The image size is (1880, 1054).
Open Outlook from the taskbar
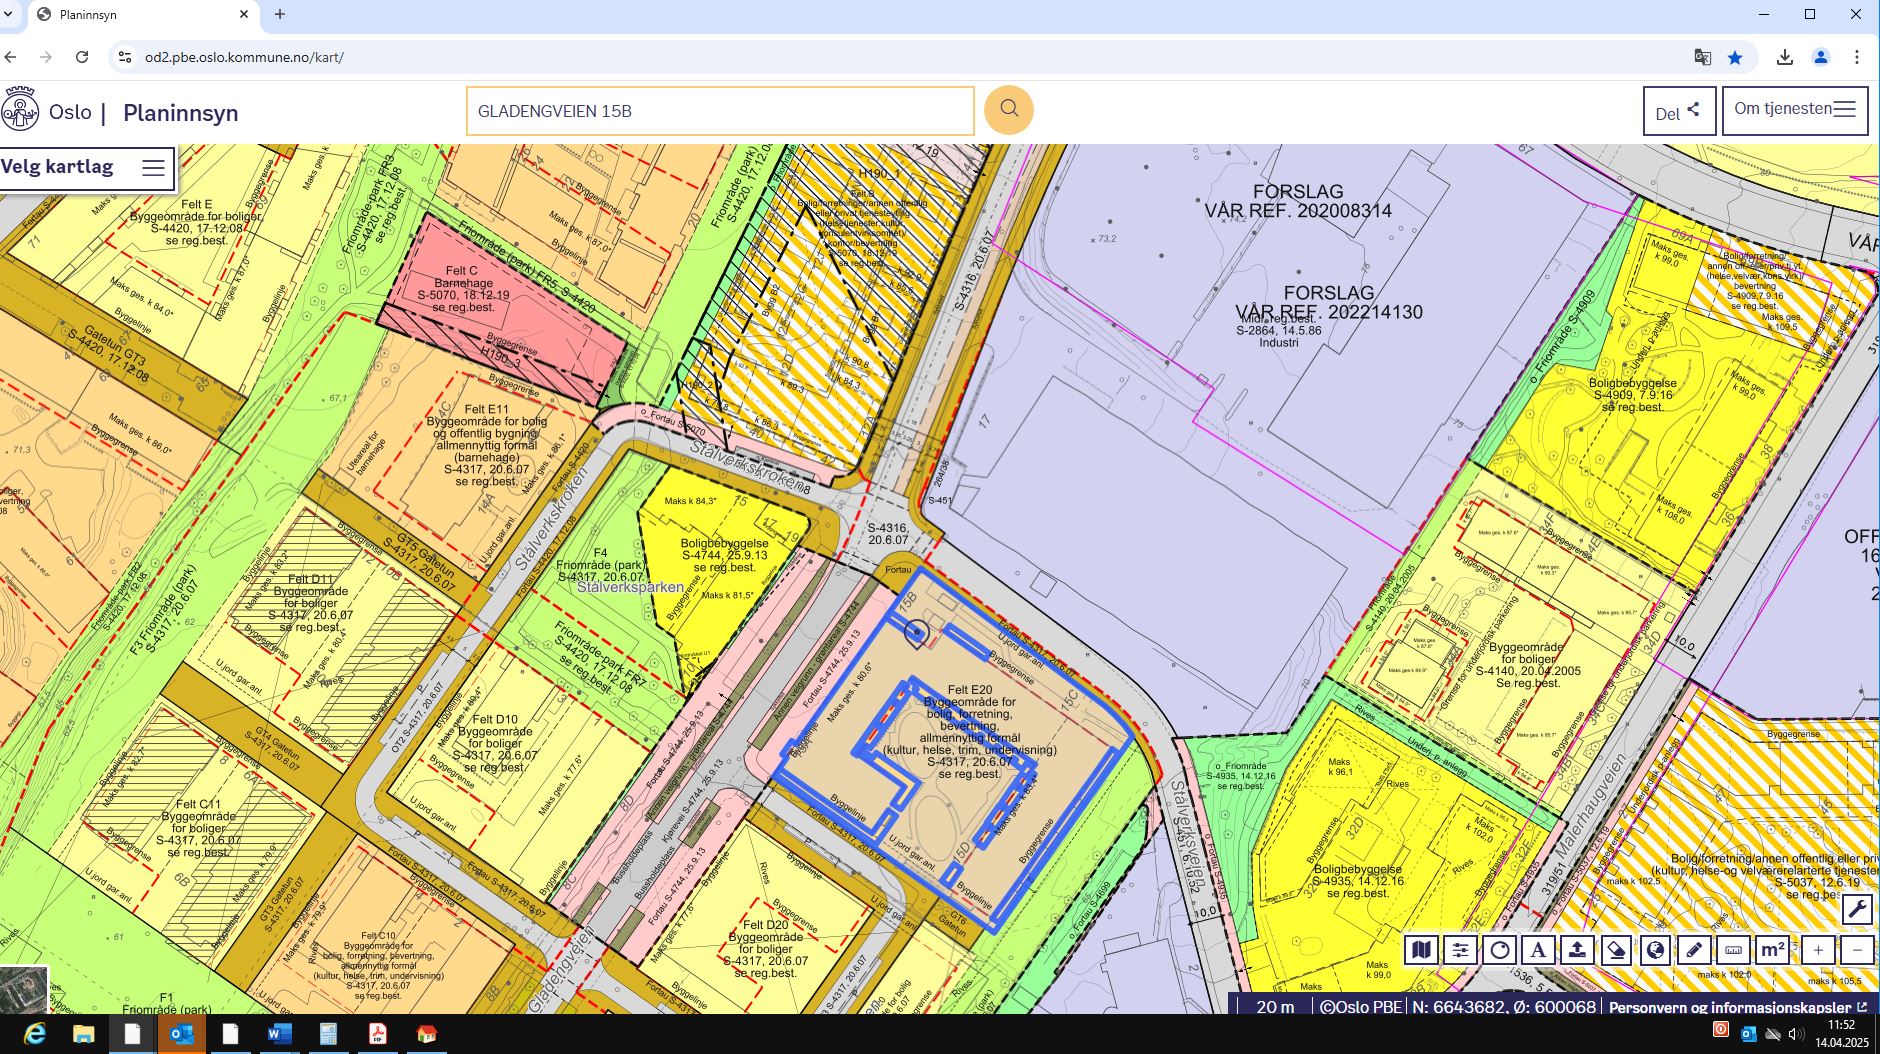coord(181,1034)
